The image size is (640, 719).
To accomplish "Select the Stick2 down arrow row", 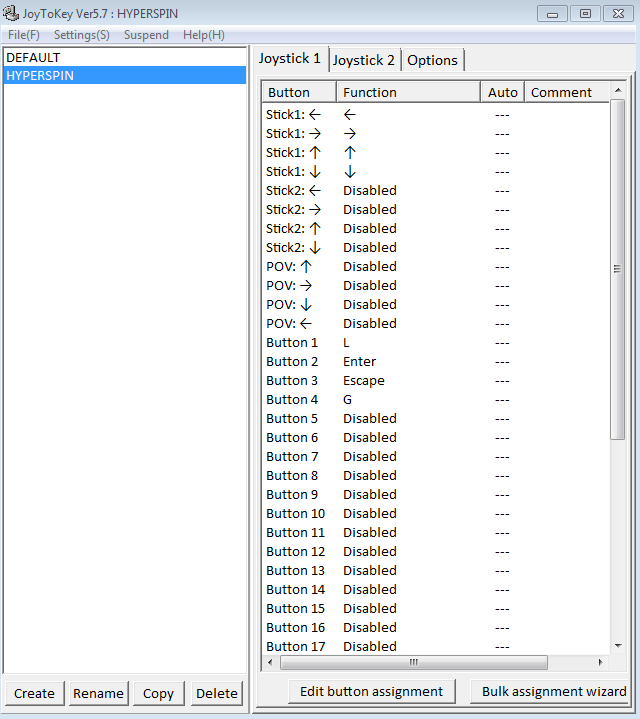I will (436, 248).
